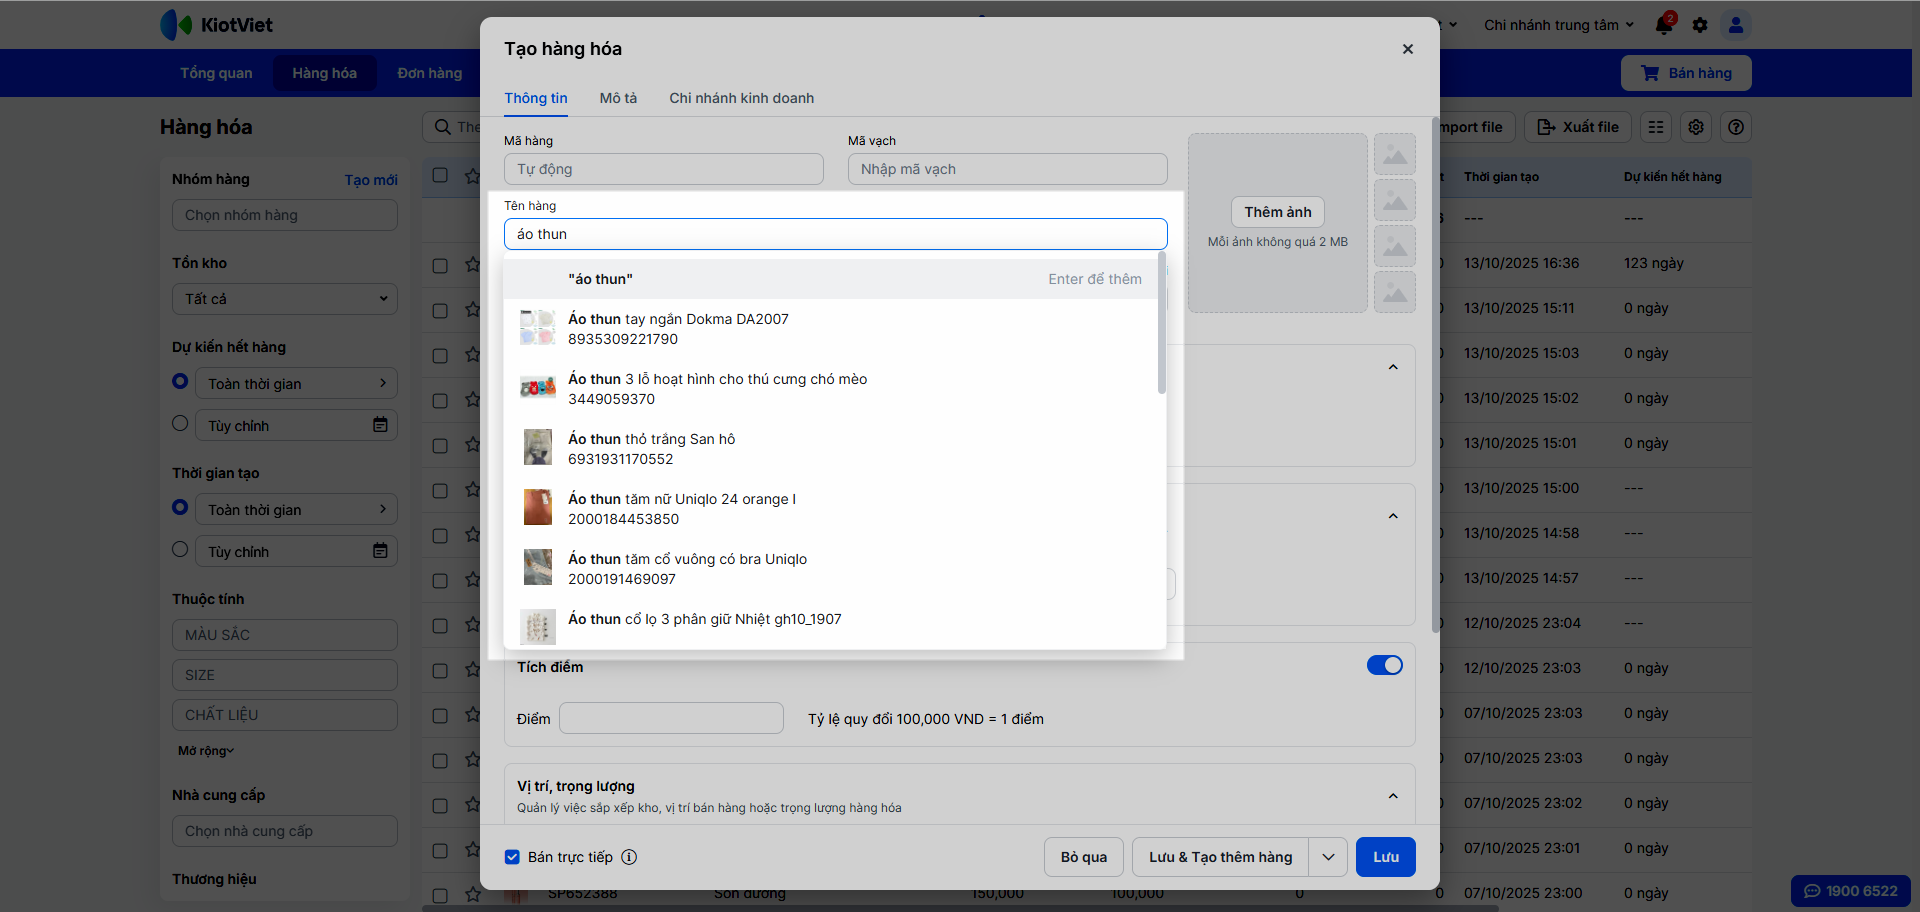Open the Tồn kho Tất cả dropdown
This screenshot has width=1920, height=912.
(x=285, y=299)
